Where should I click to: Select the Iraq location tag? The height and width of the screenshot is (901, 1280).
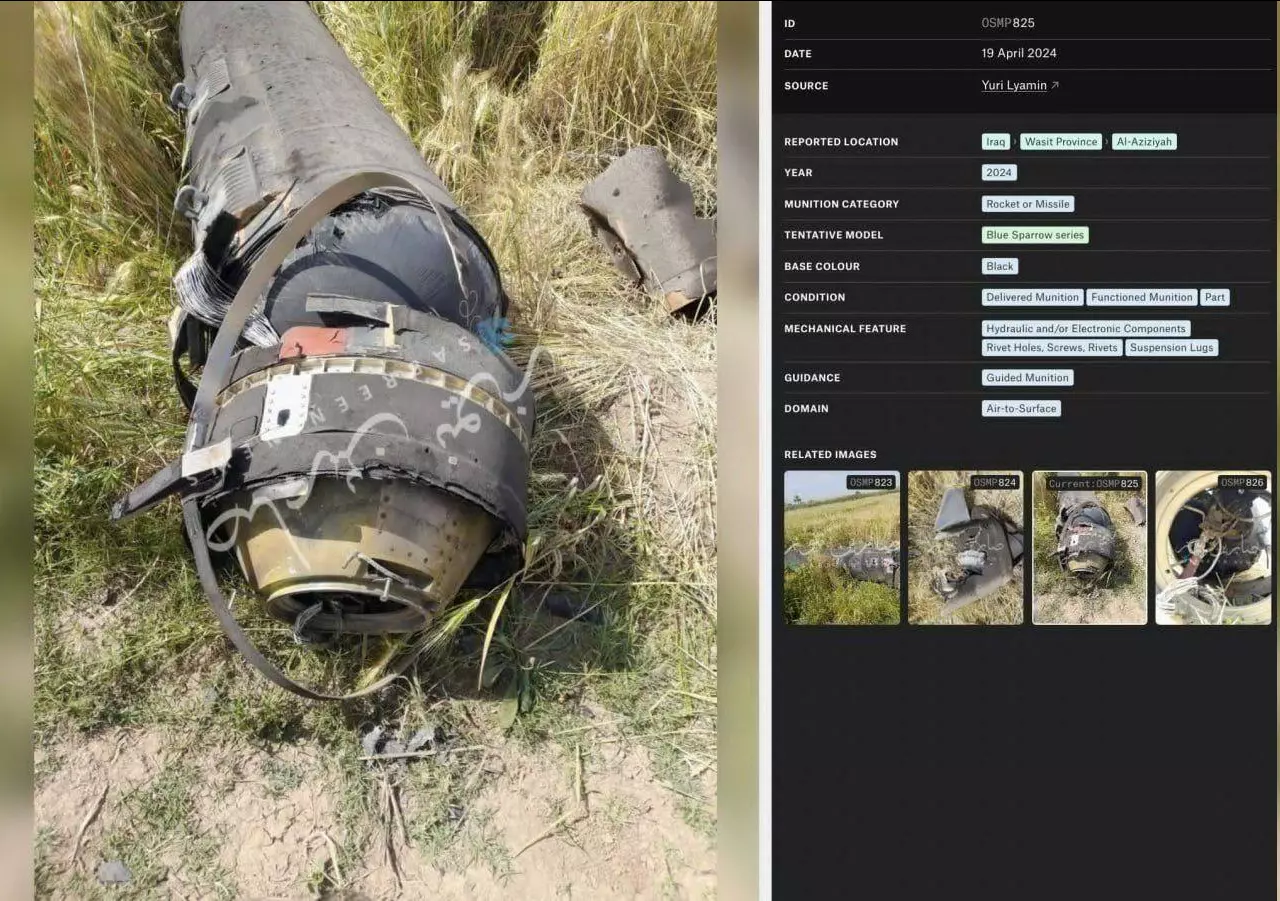pos(995,142)
